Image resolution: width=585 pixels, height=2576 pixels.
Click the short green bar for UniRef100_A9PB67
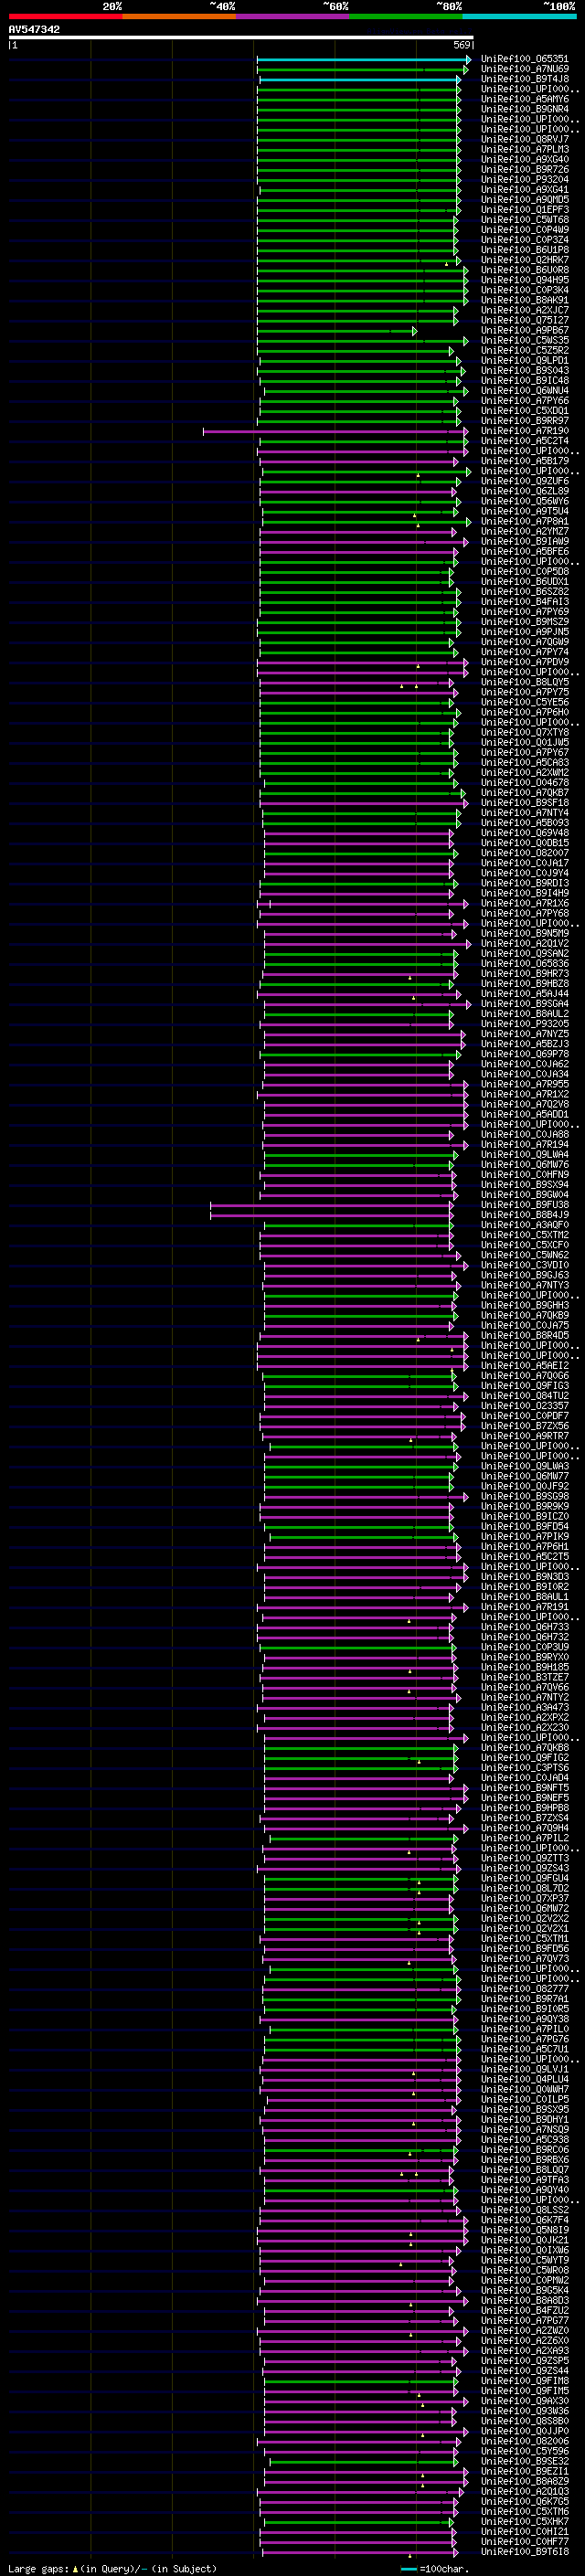pos(337,331)
